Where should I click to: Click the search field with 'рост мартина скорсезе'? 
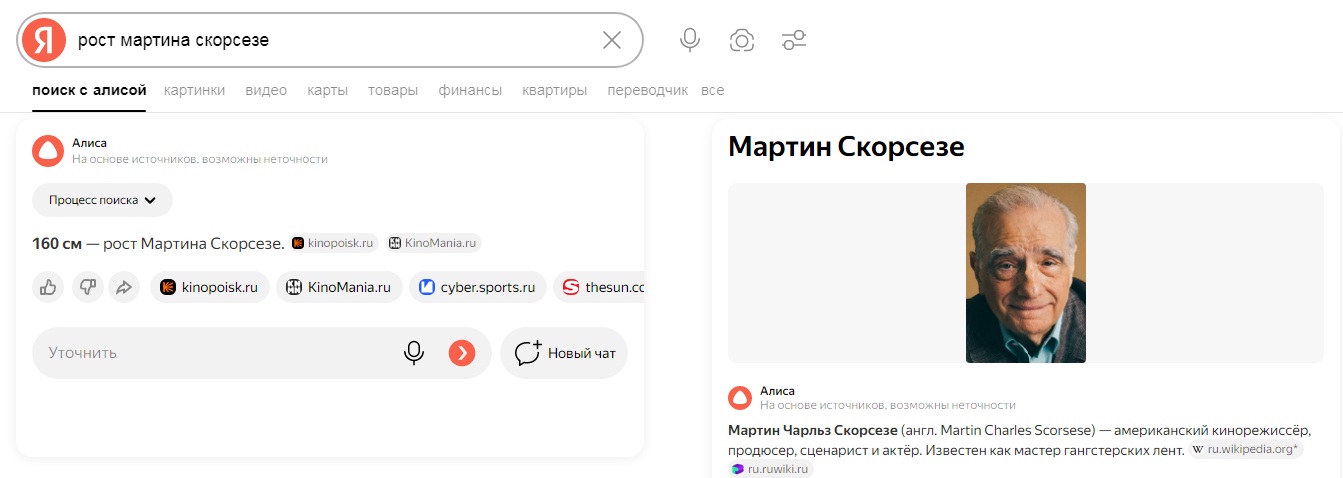coord(330,40)
